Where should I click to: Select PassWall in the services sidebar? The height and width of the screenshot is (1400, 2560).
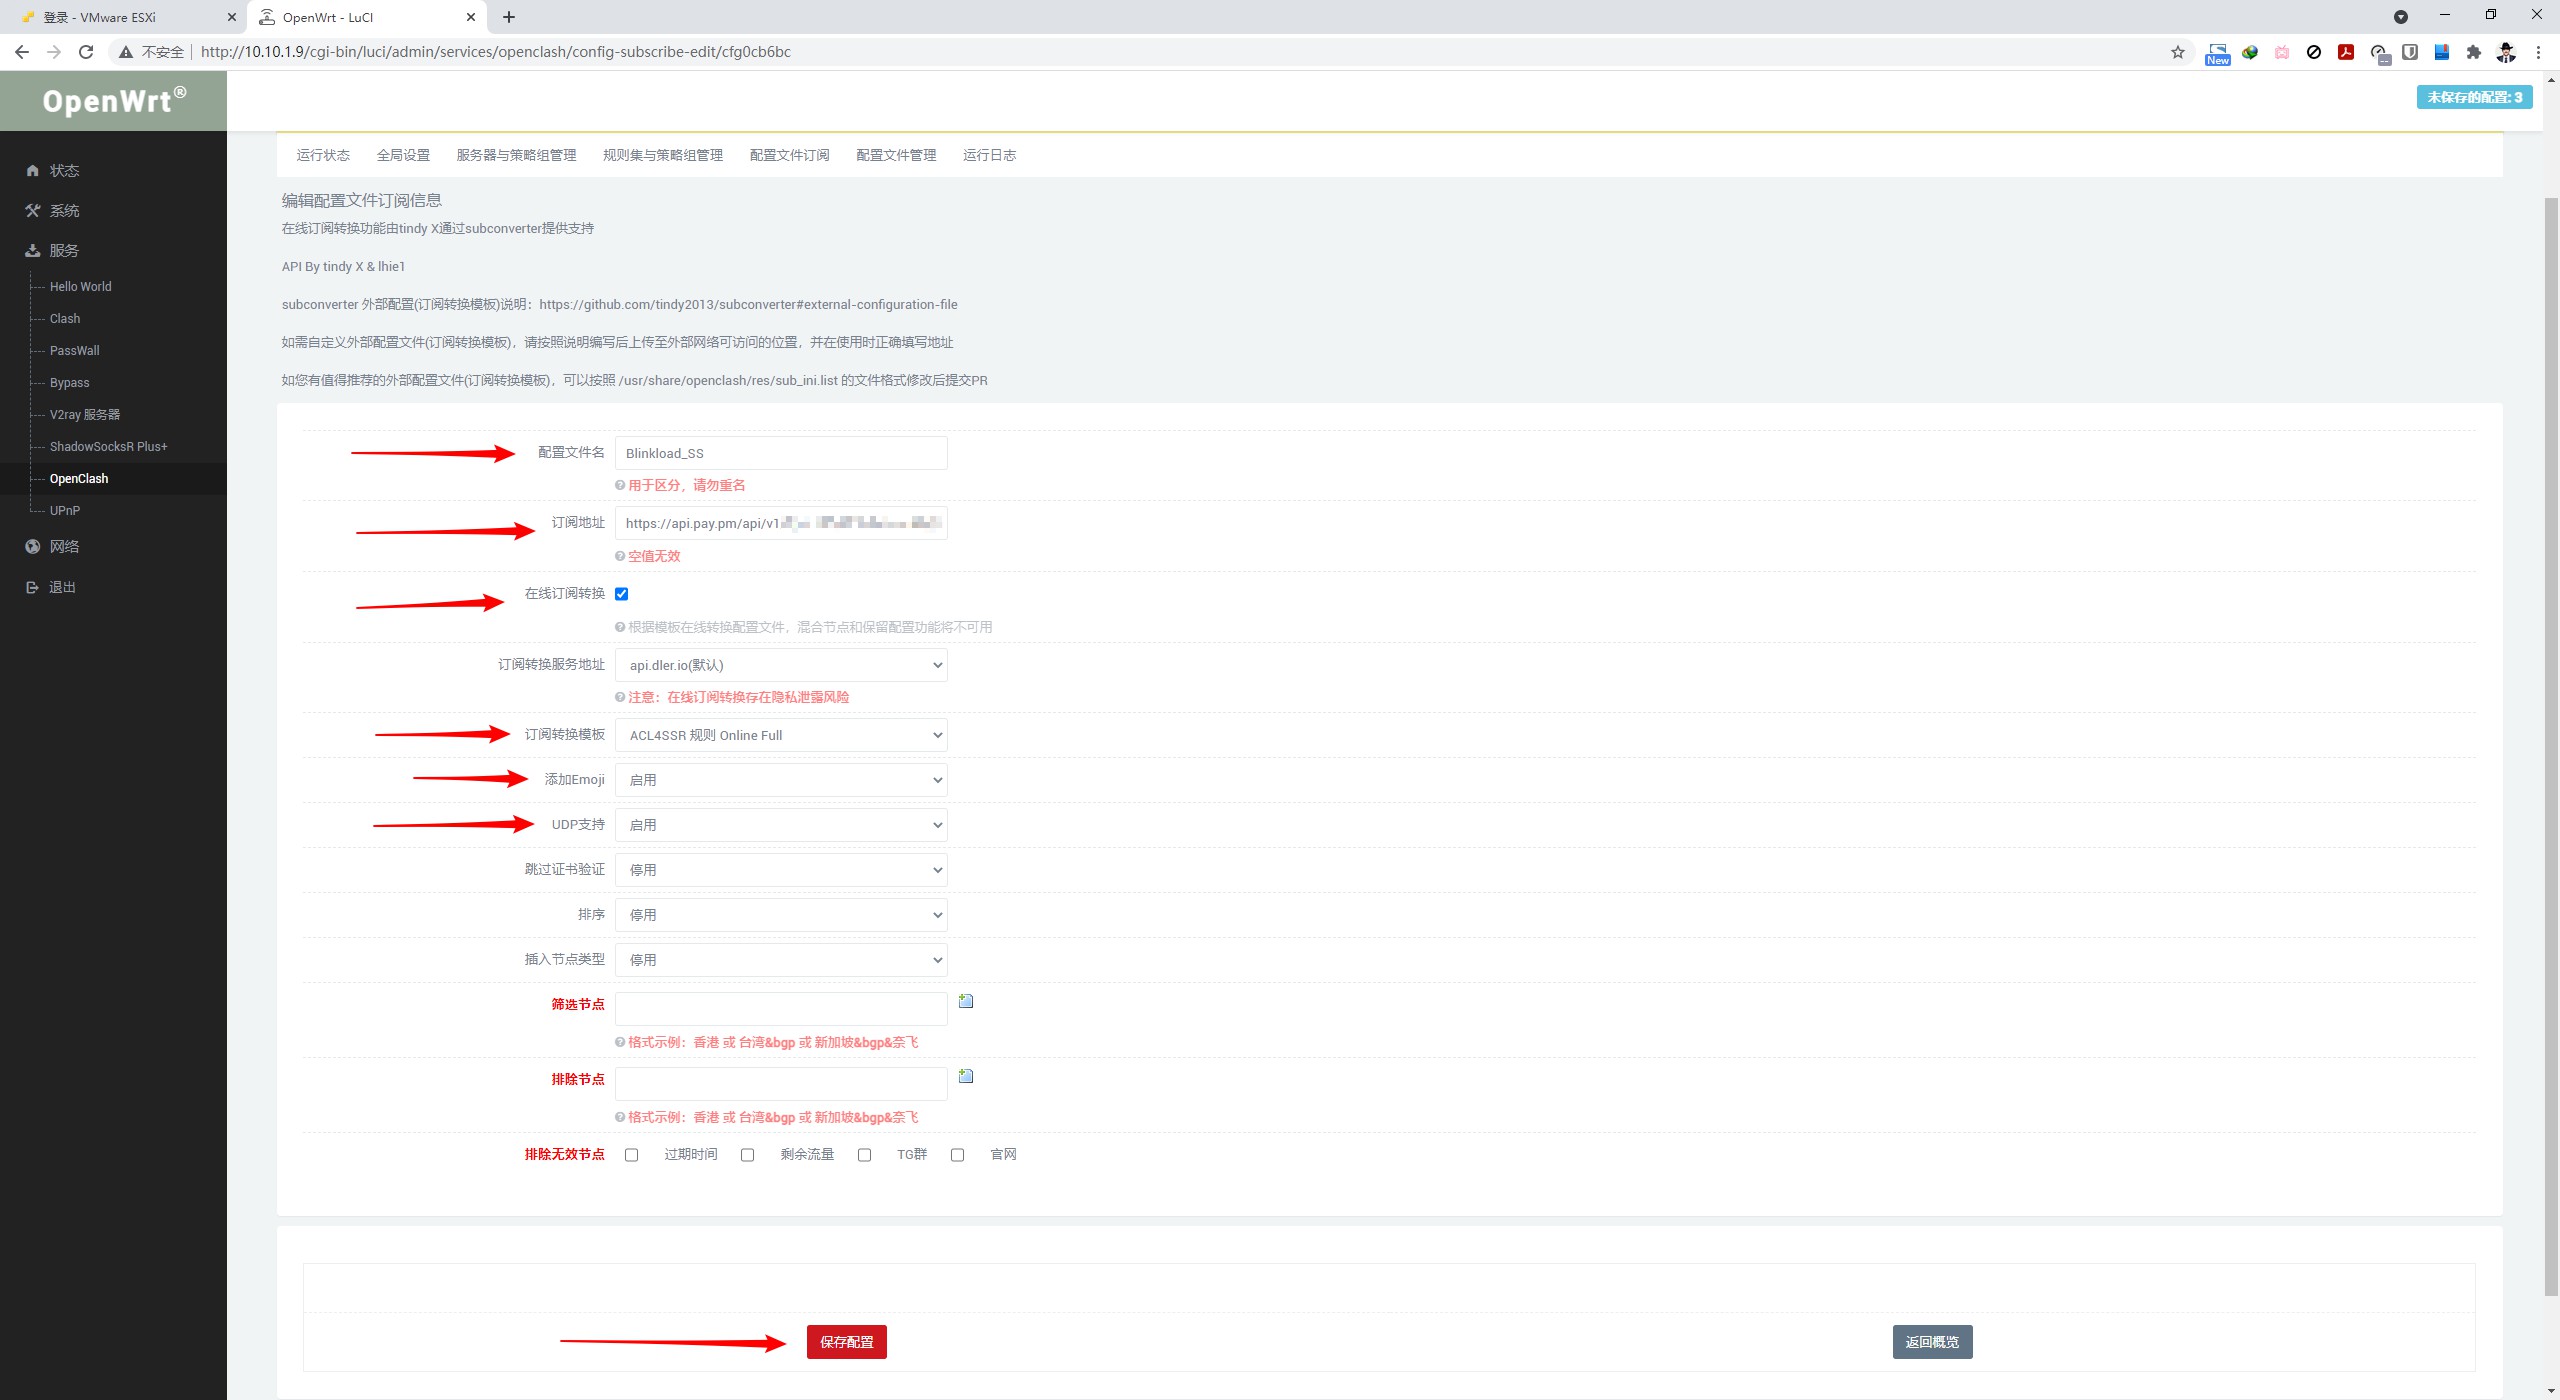(x=75, y=351)
